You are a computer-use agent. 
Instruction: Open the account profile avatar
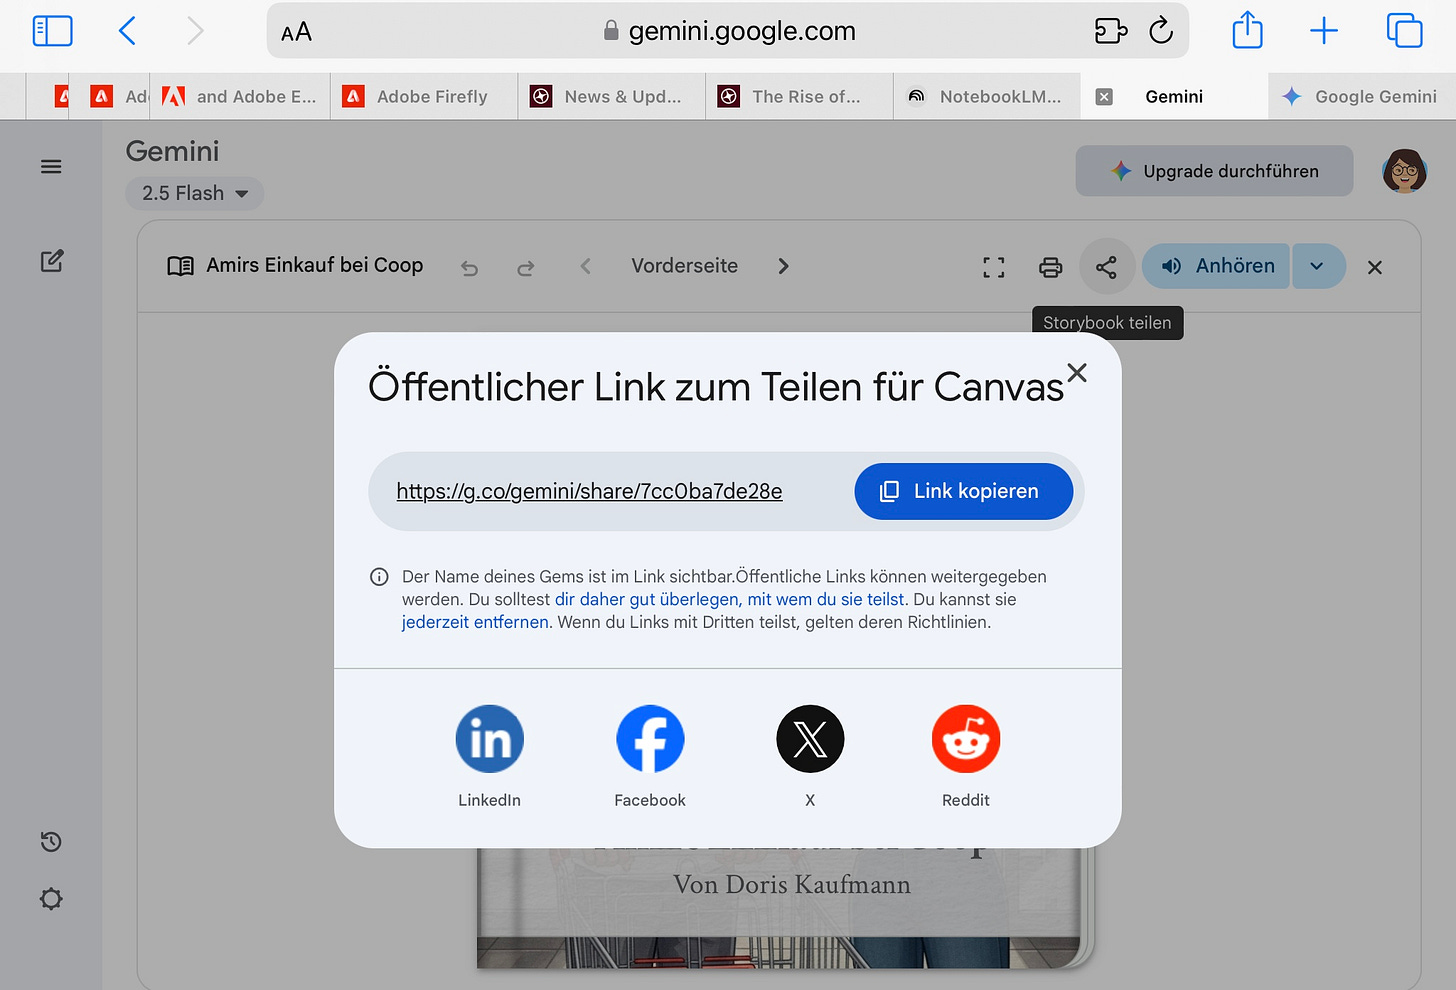tap(1404, 171)
